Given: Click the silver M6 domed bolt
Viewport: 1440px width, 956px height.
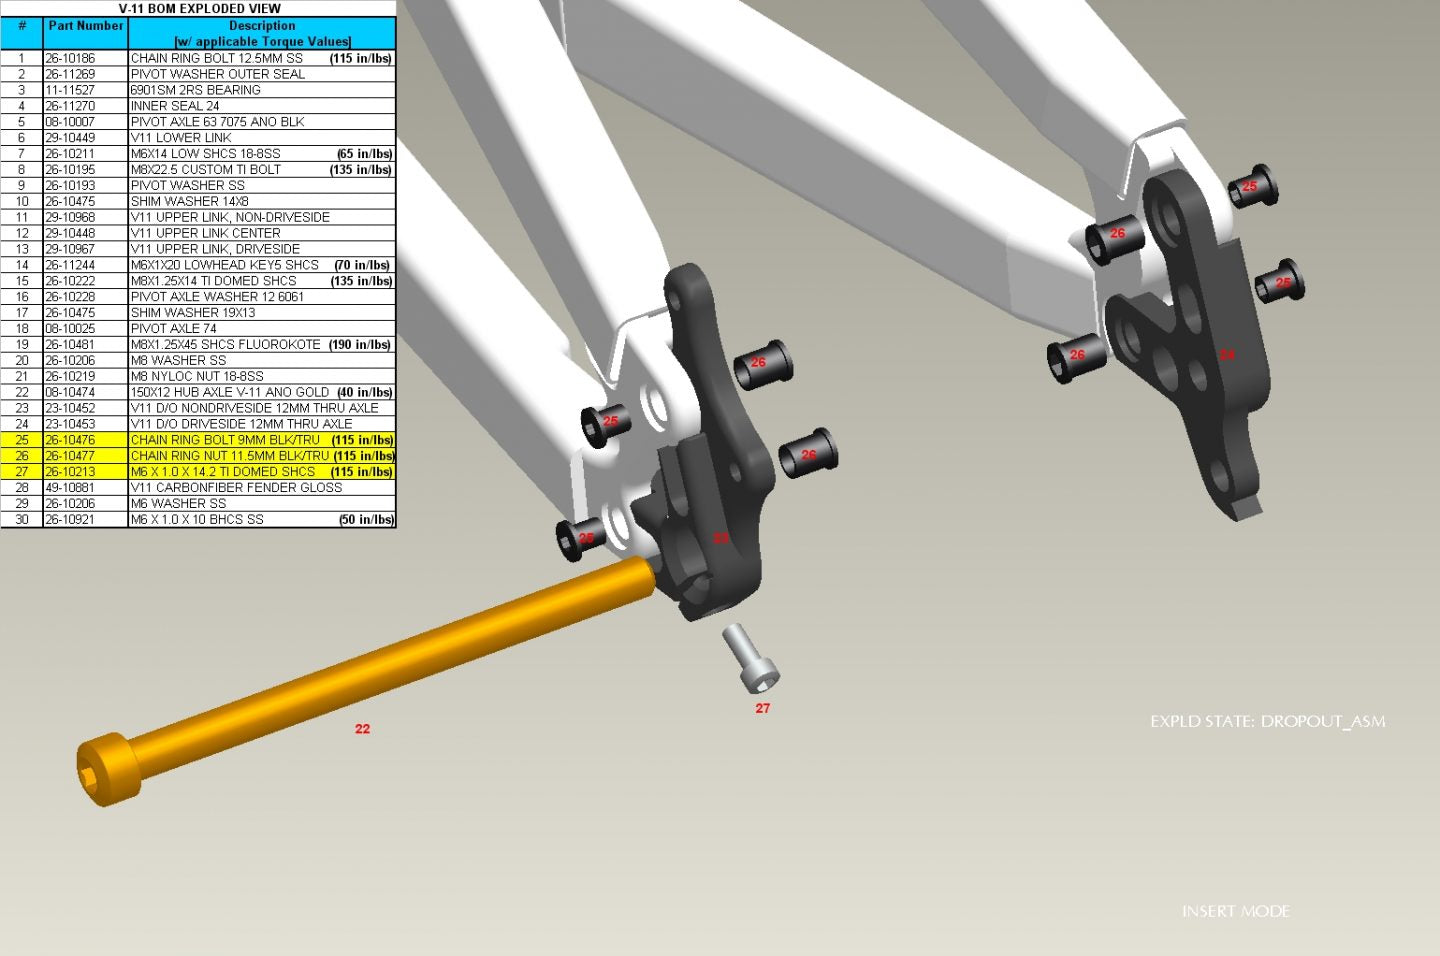Looking at the screenshot, I should click(x=751, y=658).
